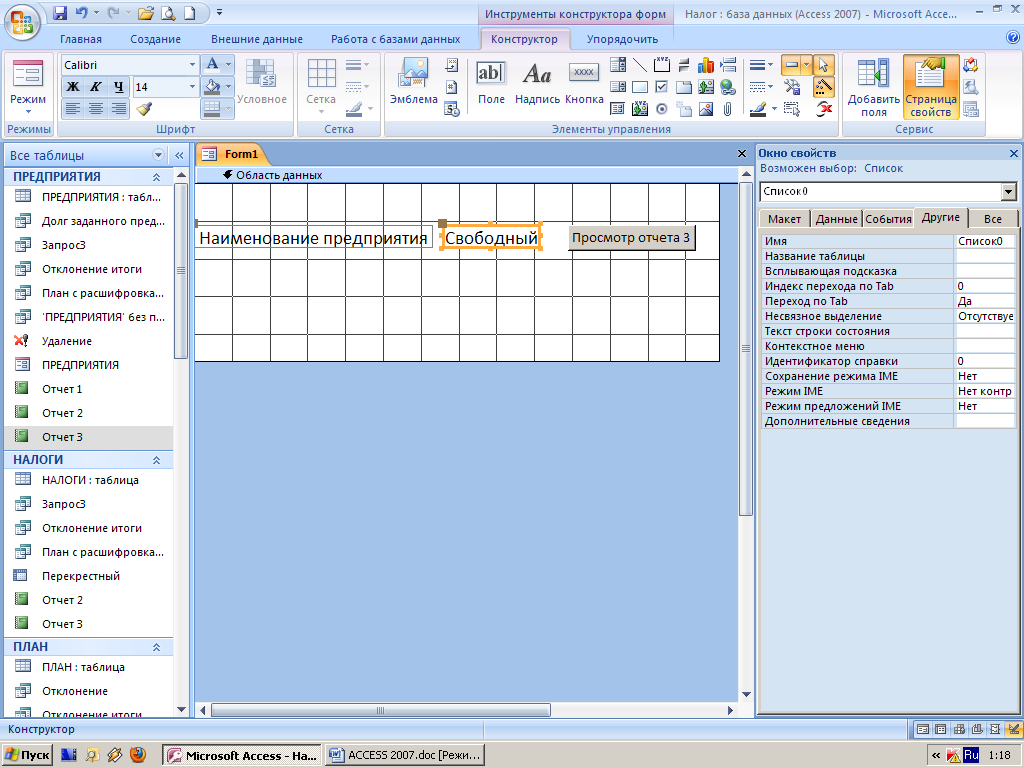Switch to form view status icon
The height and width of the screenshot is (768, 1024).
point(923,729)
